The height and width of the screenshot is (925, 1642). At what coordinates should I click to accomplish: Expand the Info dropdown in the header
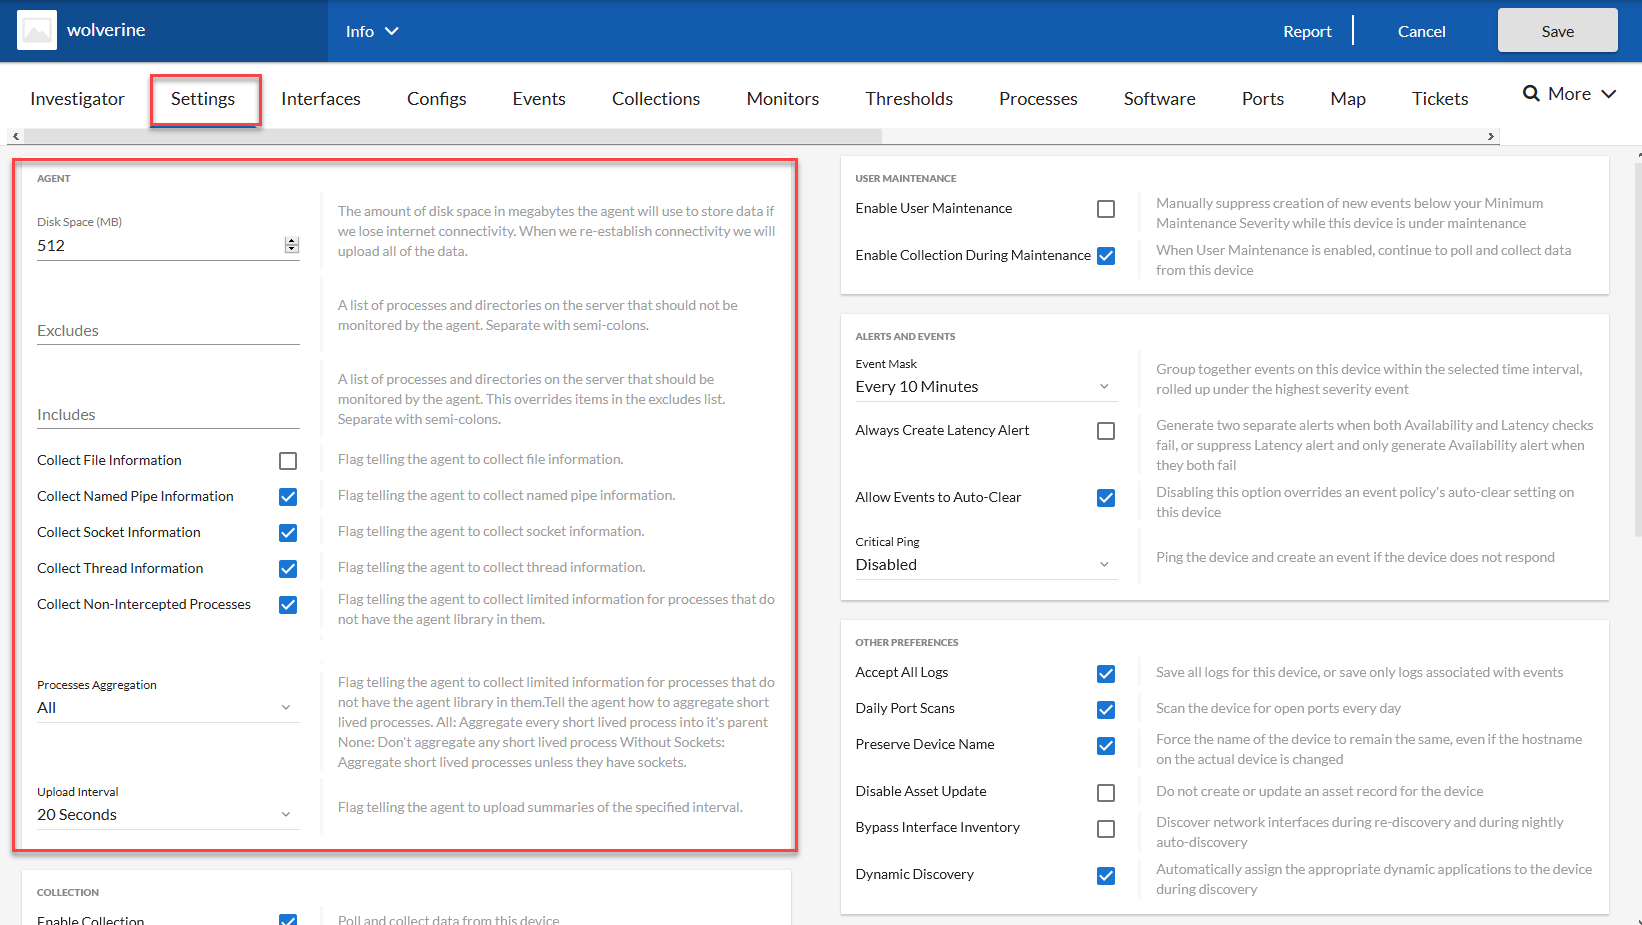tap(372, 31)
